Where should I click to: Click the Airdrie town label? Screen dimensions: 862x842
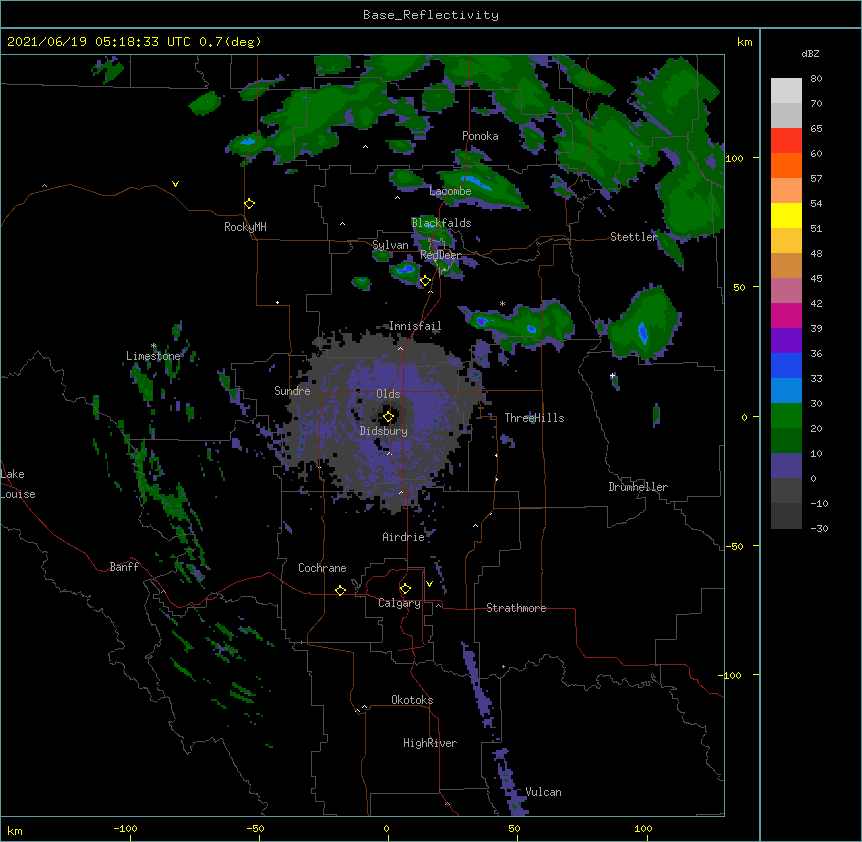tap(404, 537)
